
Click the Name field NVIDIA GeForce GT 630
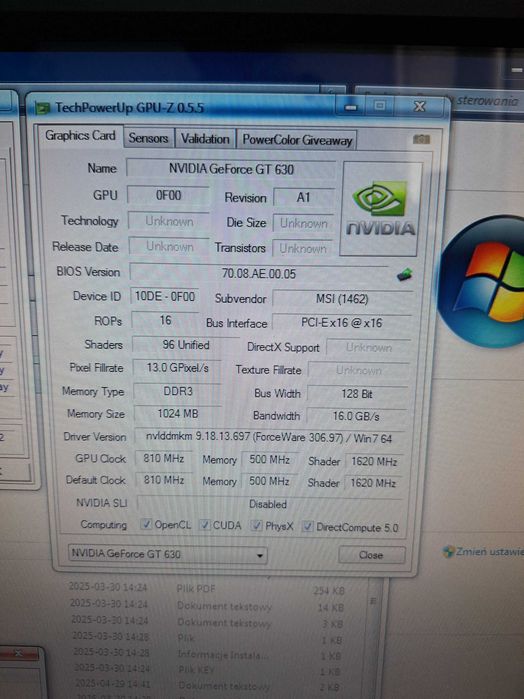(231, 169)
